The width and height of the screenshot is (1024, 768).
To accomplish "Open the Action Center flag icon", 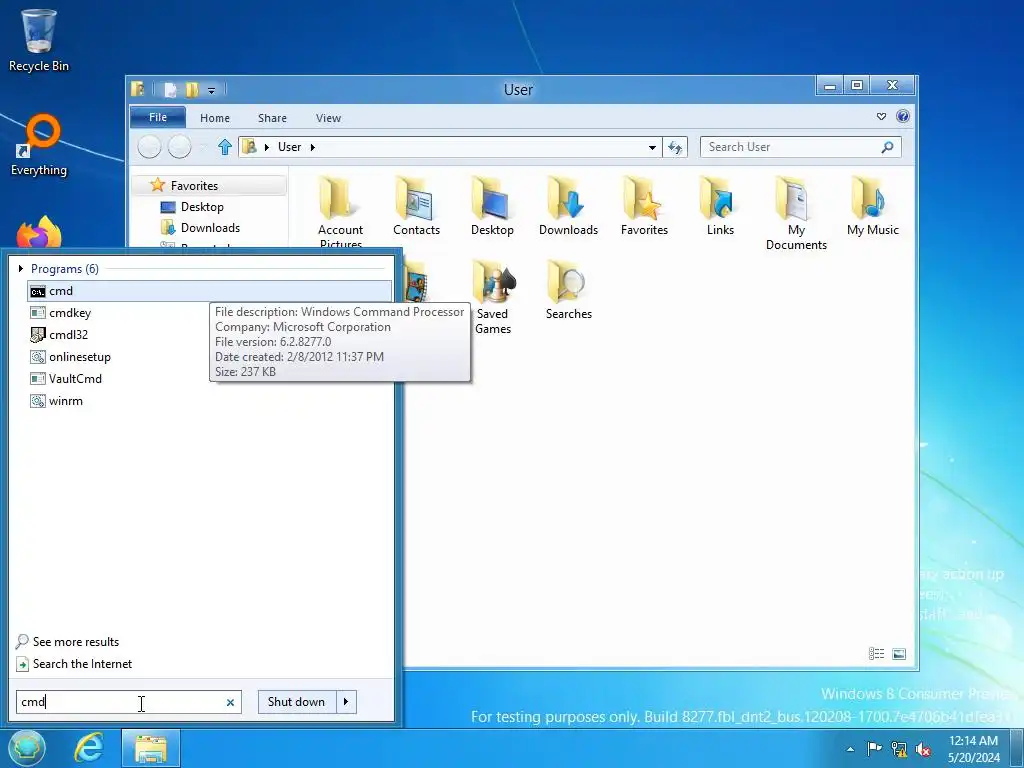I will point(874,749).
